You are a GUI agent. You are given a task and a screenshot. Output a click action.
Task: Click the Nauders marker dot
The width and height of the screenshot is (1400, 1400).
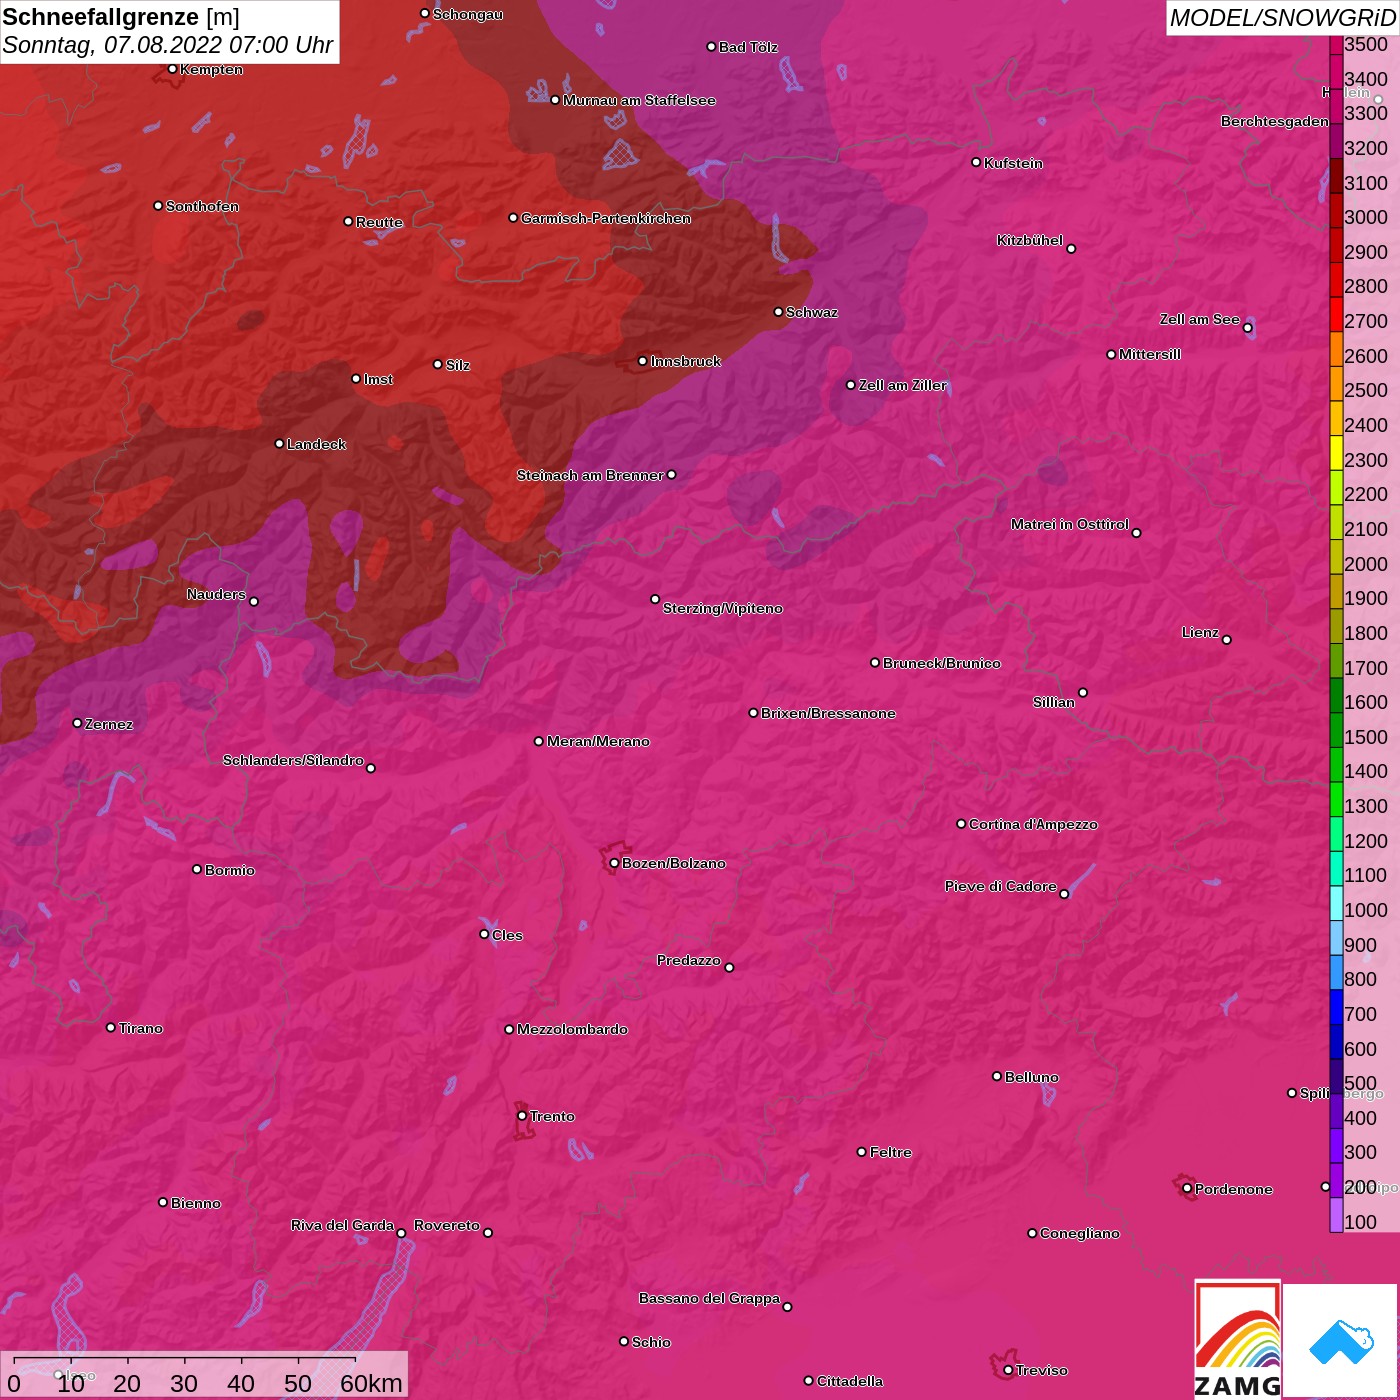(x=254, y=601)
